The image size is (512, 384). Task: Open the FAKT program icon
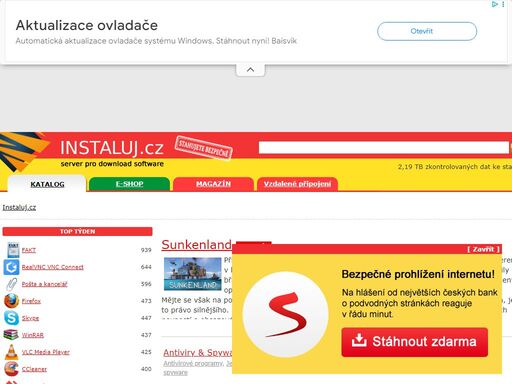coord(13,250)
